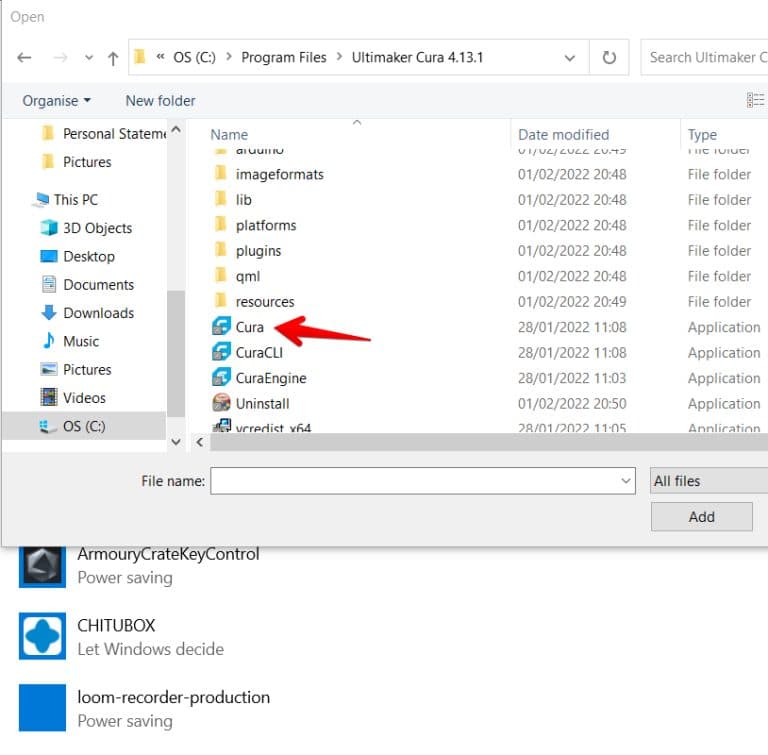Click 01/02/2022 20:49 date of resources
Image resolution: width=768 pixels, height=755 pixels.
(572, 302)
